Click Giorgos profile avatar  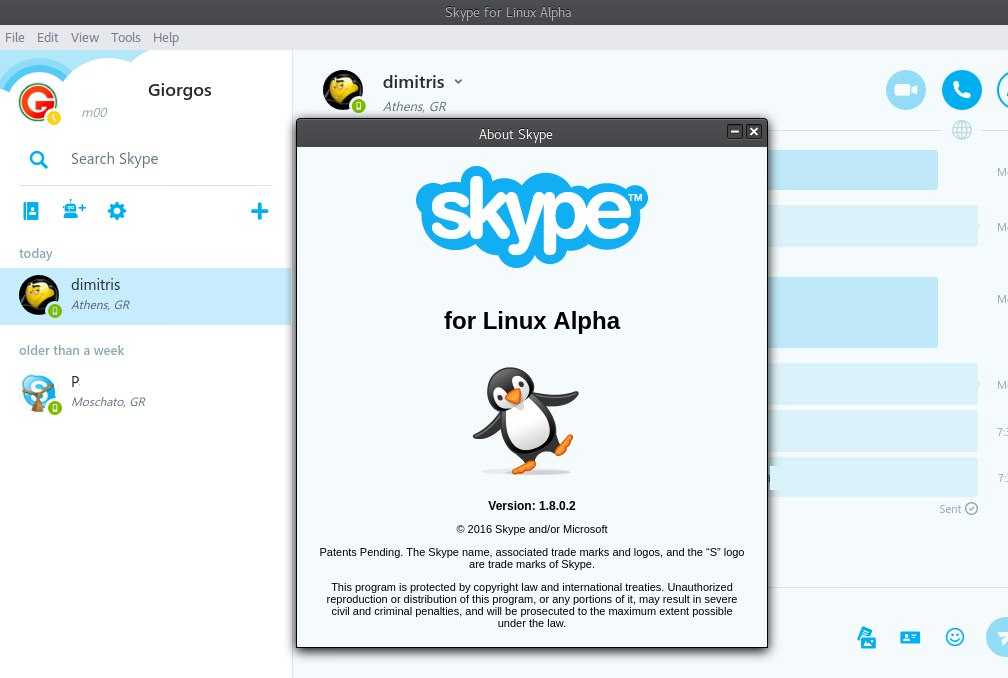point(39,102)
